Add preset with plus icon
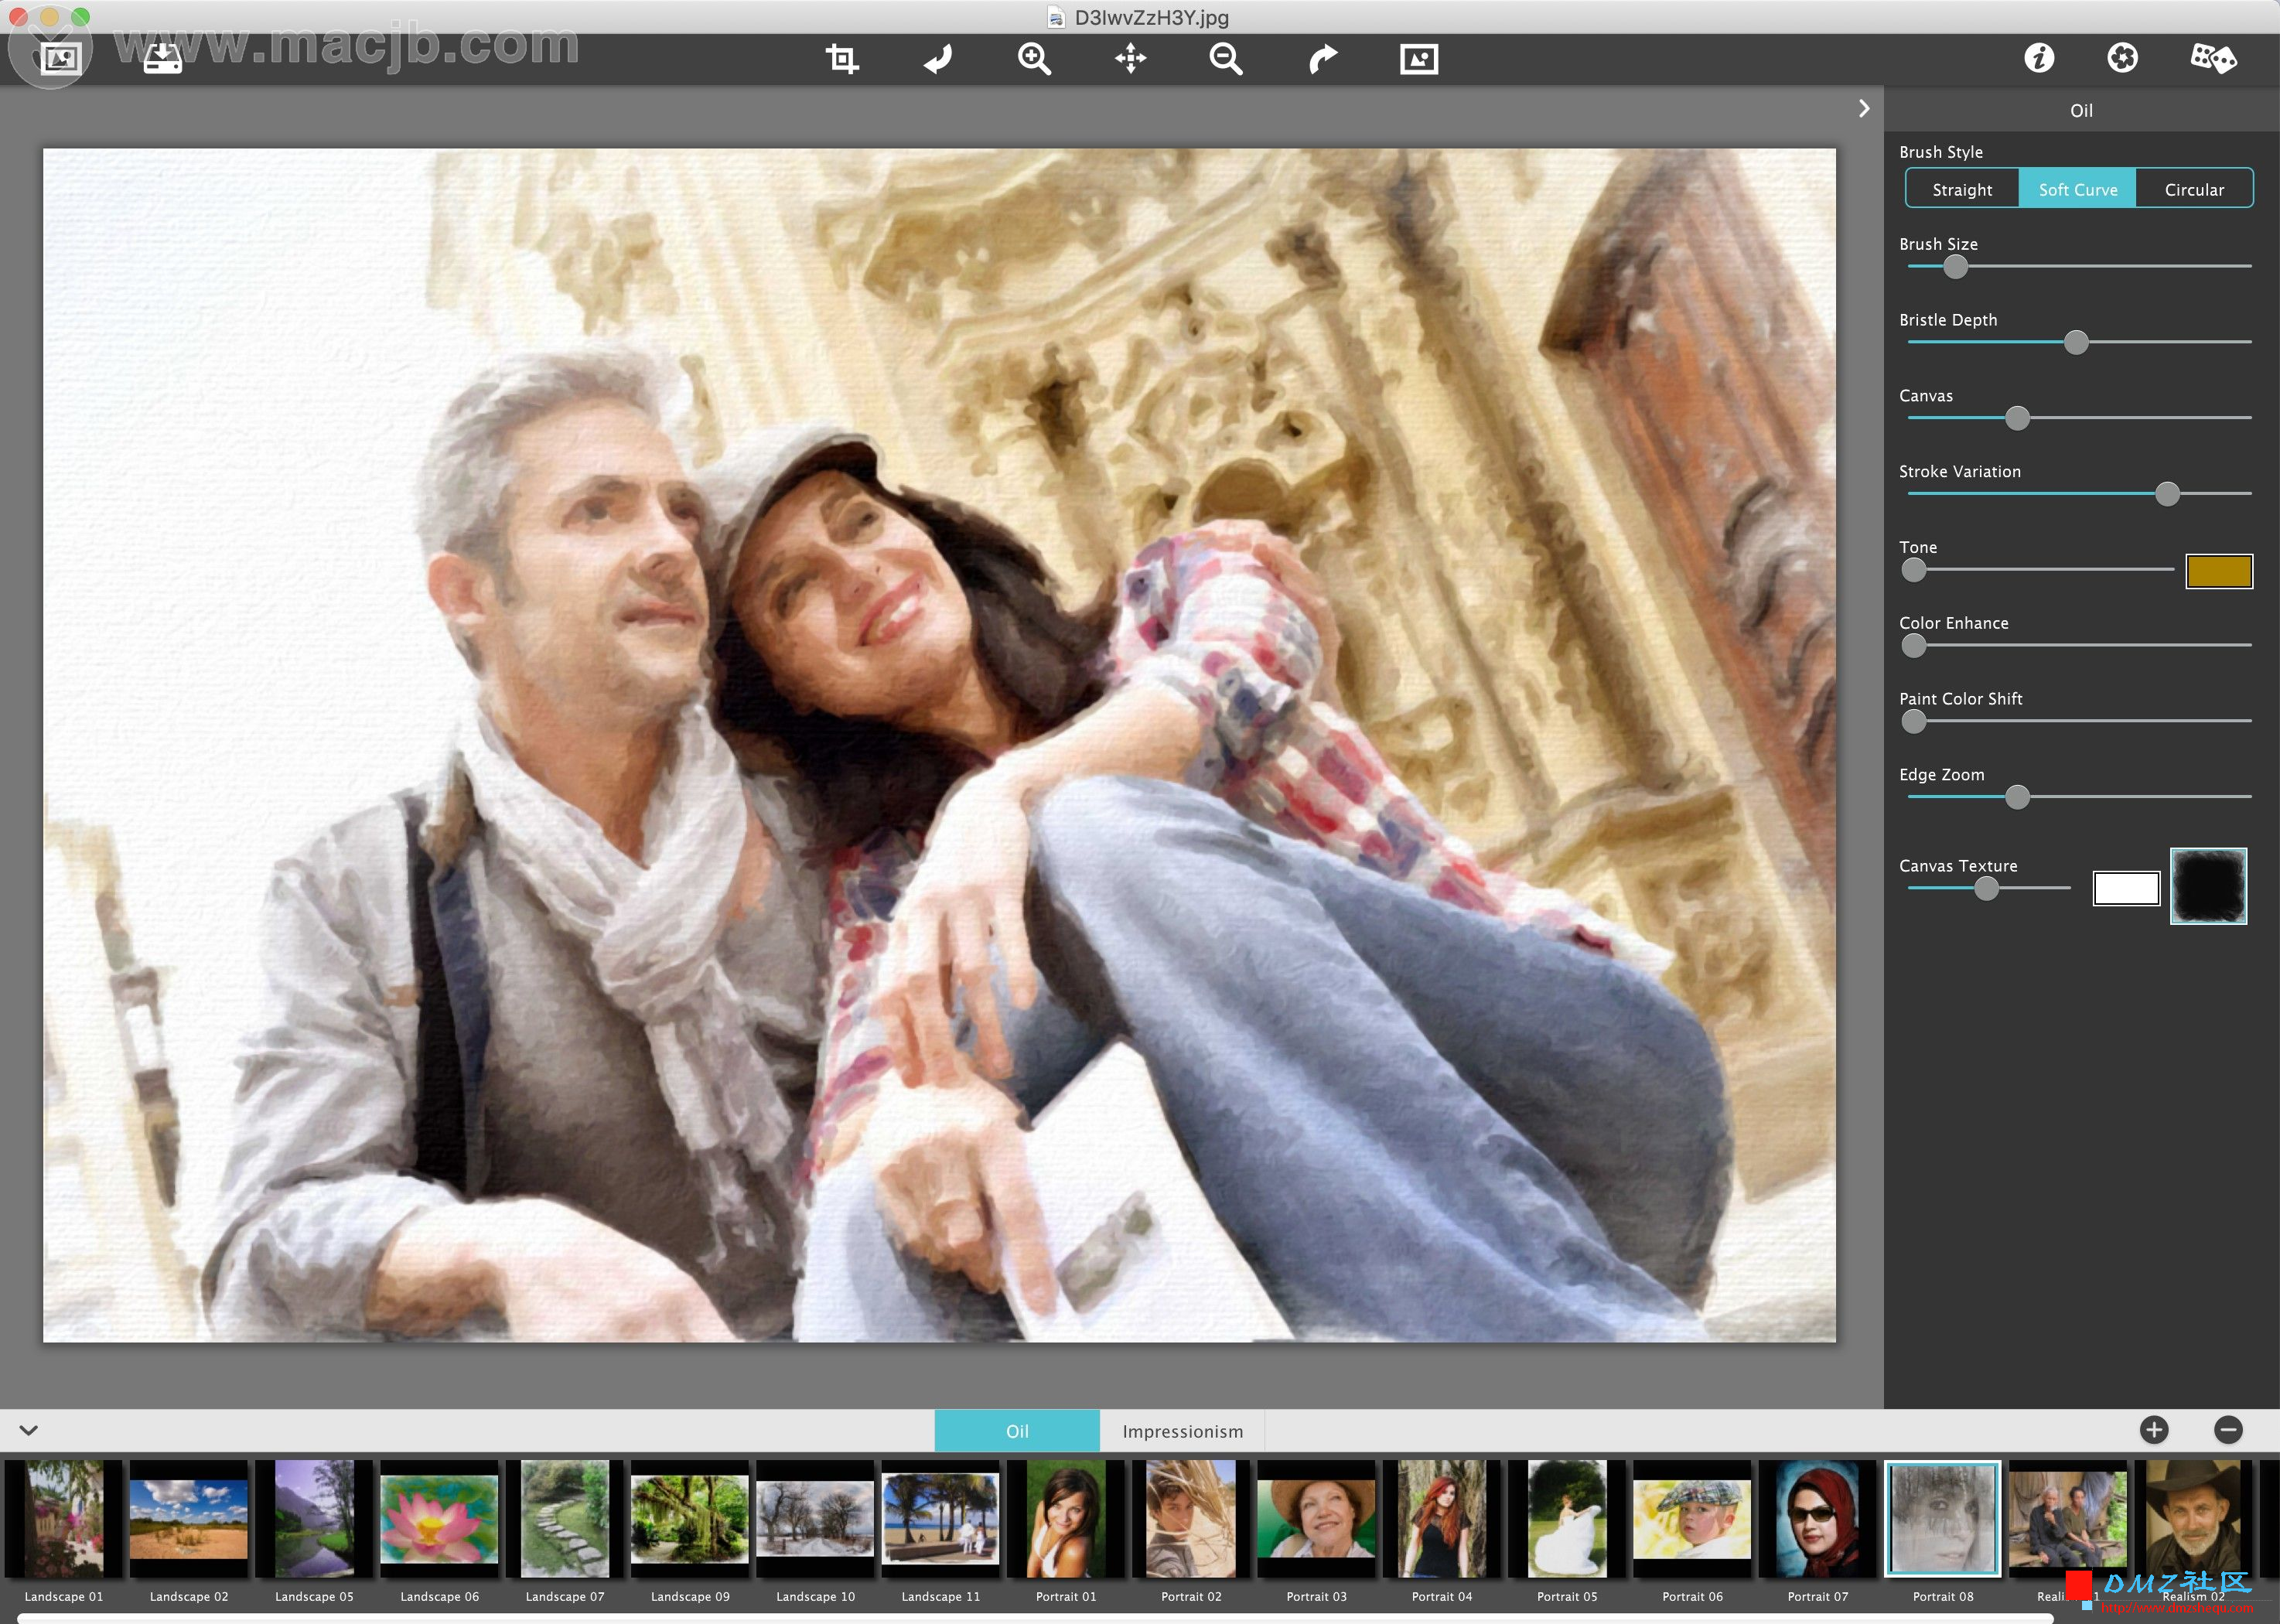This screenshot has width=2280, height=1624. click(x=2154, y=1430)
